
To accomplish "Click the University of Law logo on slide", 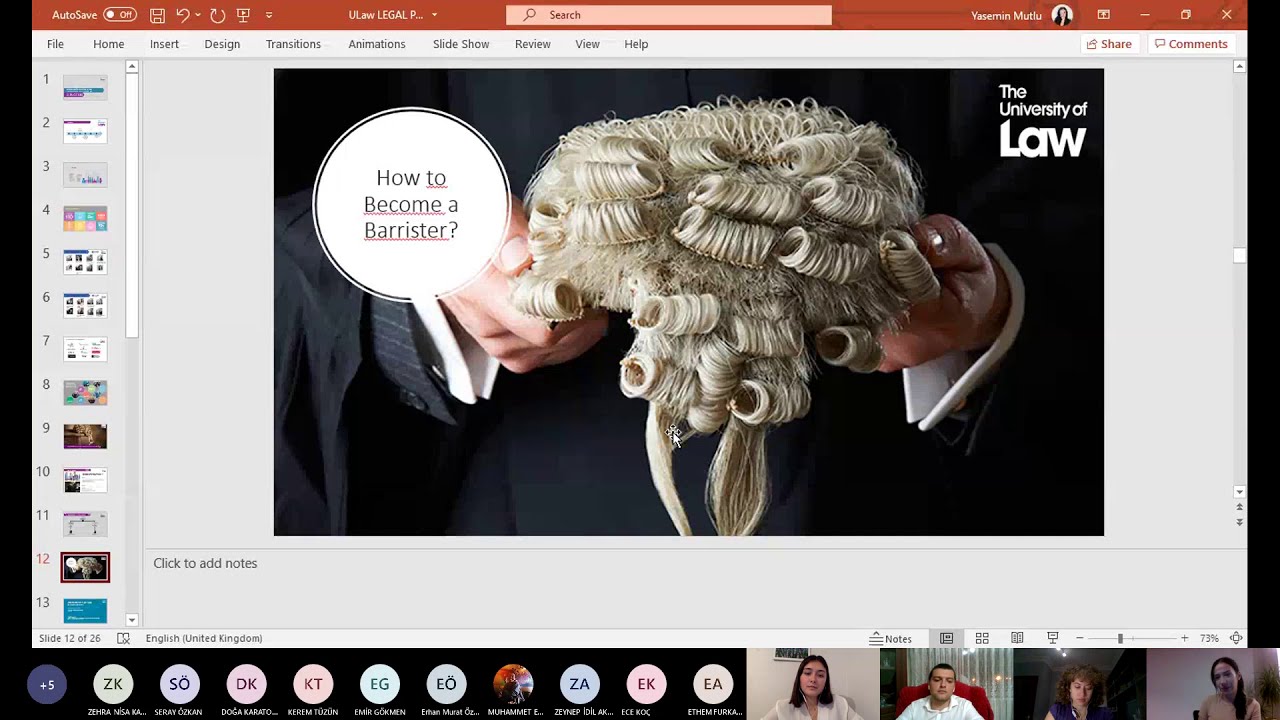I will (1042, 121).
